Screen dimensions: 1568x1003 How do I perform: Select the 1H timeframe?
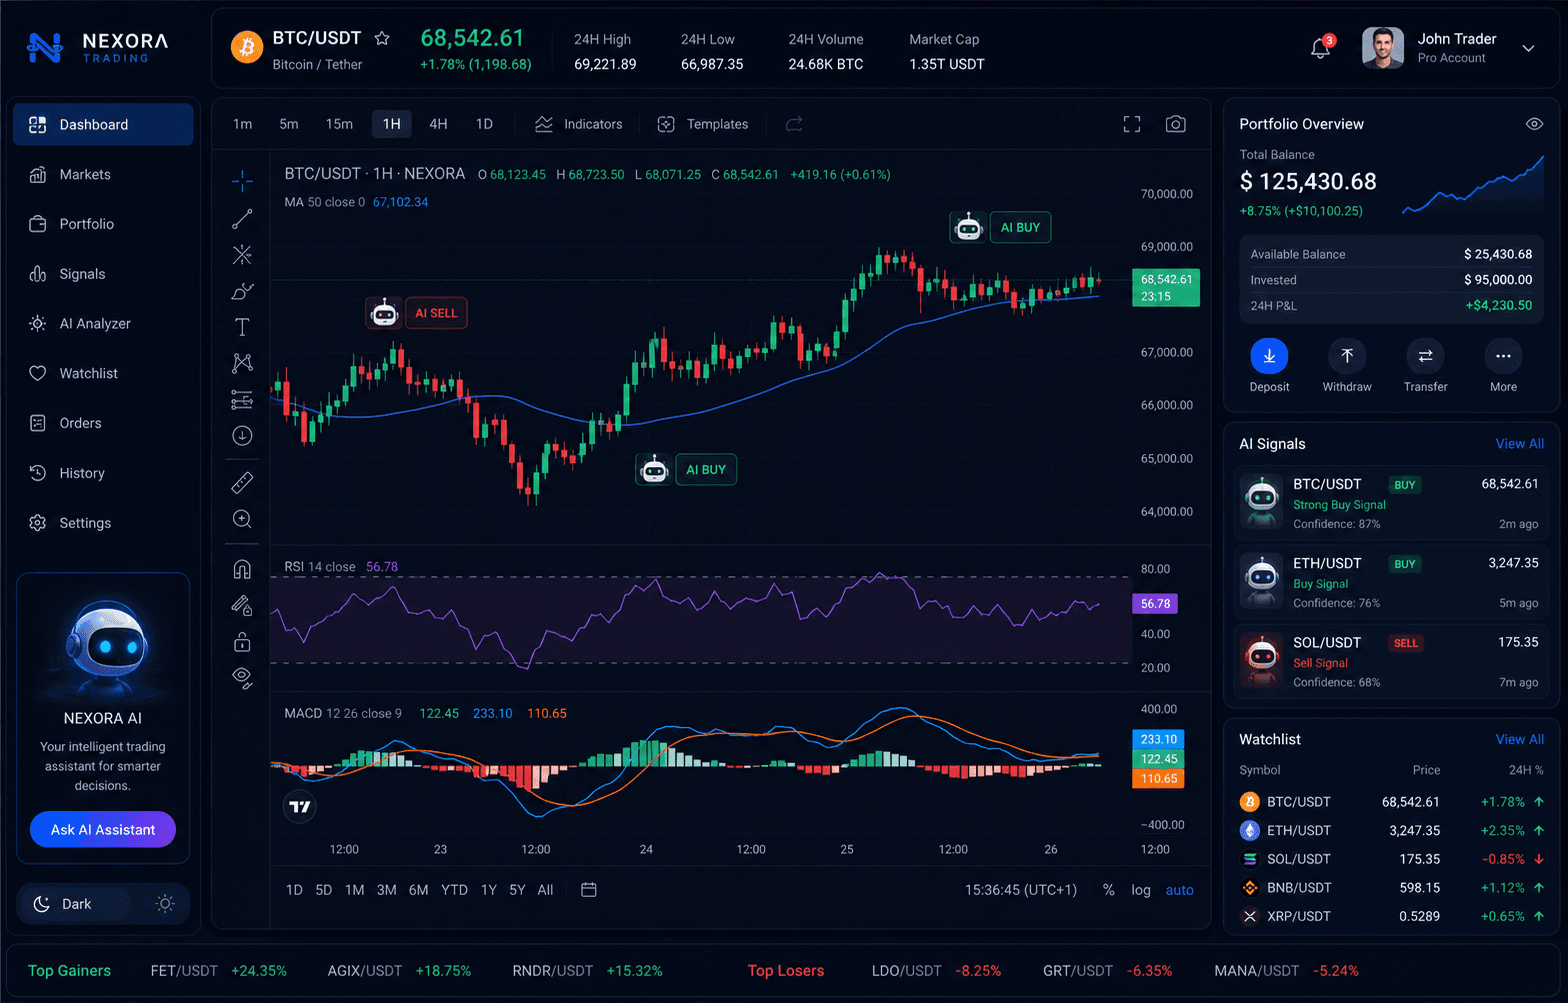coord(392,124)
